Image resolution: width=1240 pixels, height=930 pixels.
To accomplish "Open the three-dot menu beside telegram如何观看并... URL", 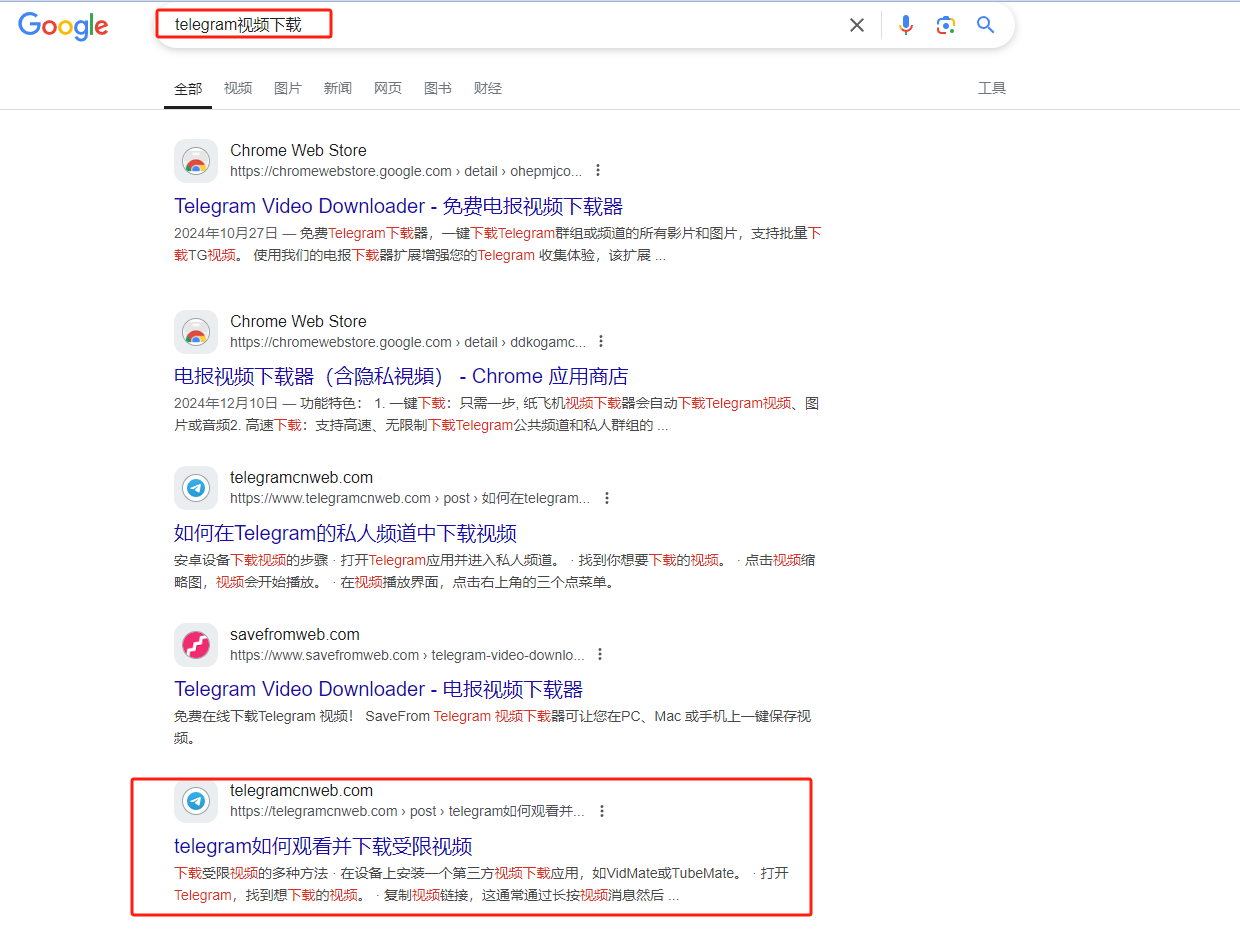I will (x=602, y=811).
